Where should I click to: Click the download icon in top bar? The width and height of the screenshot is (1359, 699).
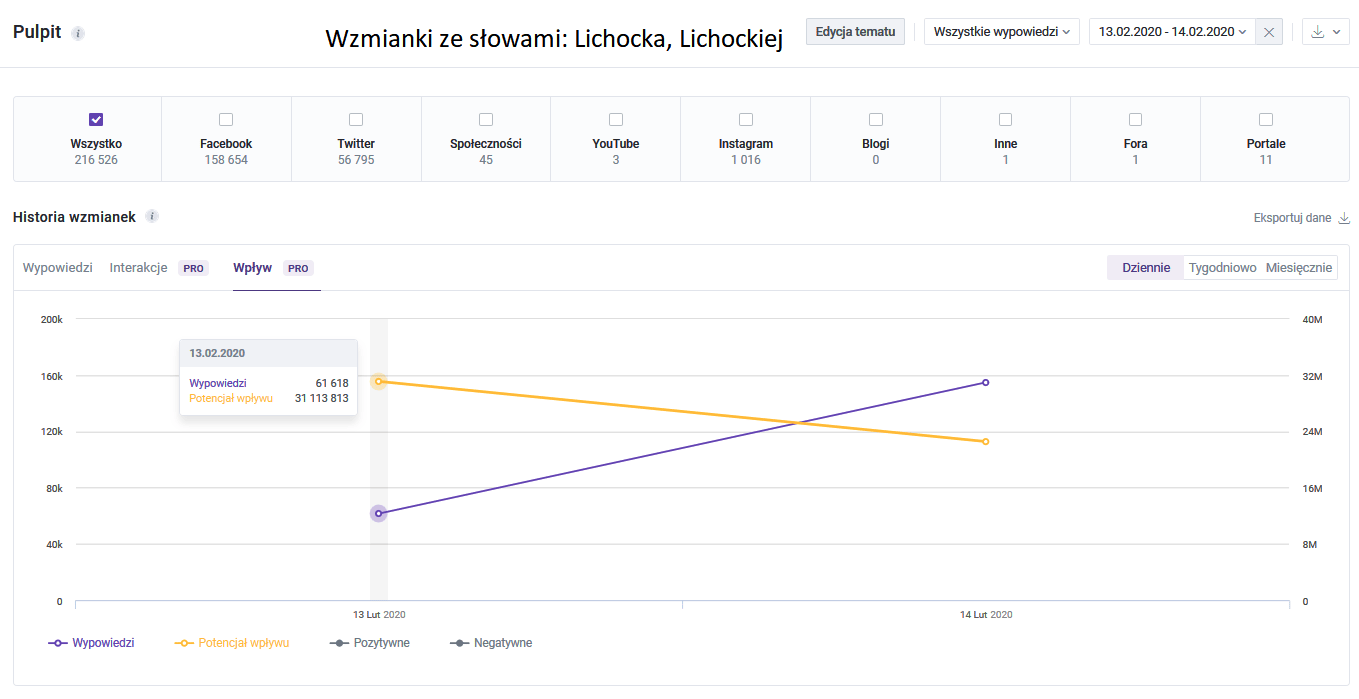[1317, 32]
